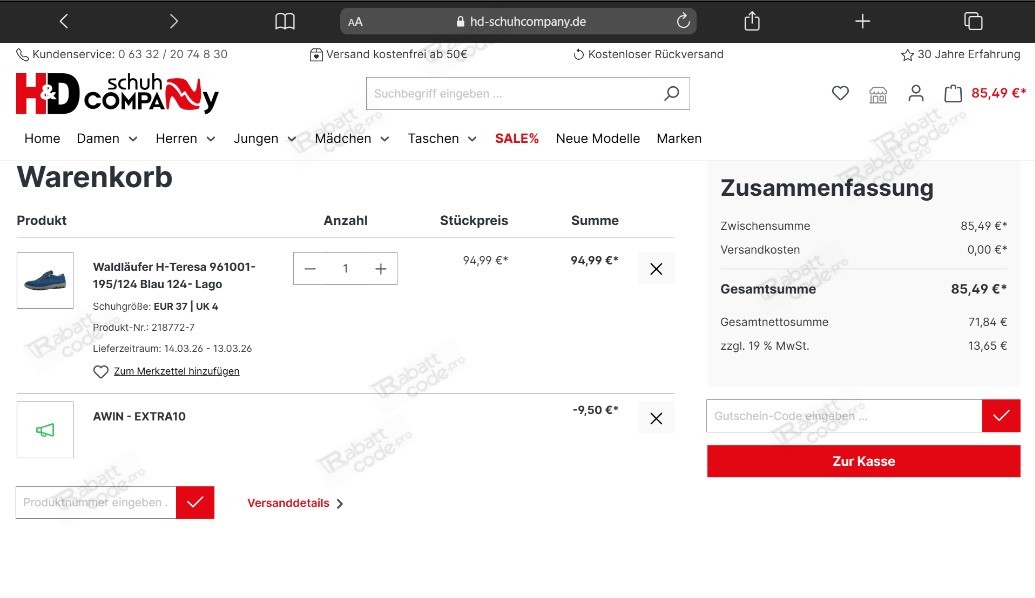
Task: Click the search magnifier icon
Action: click(672, 92)
